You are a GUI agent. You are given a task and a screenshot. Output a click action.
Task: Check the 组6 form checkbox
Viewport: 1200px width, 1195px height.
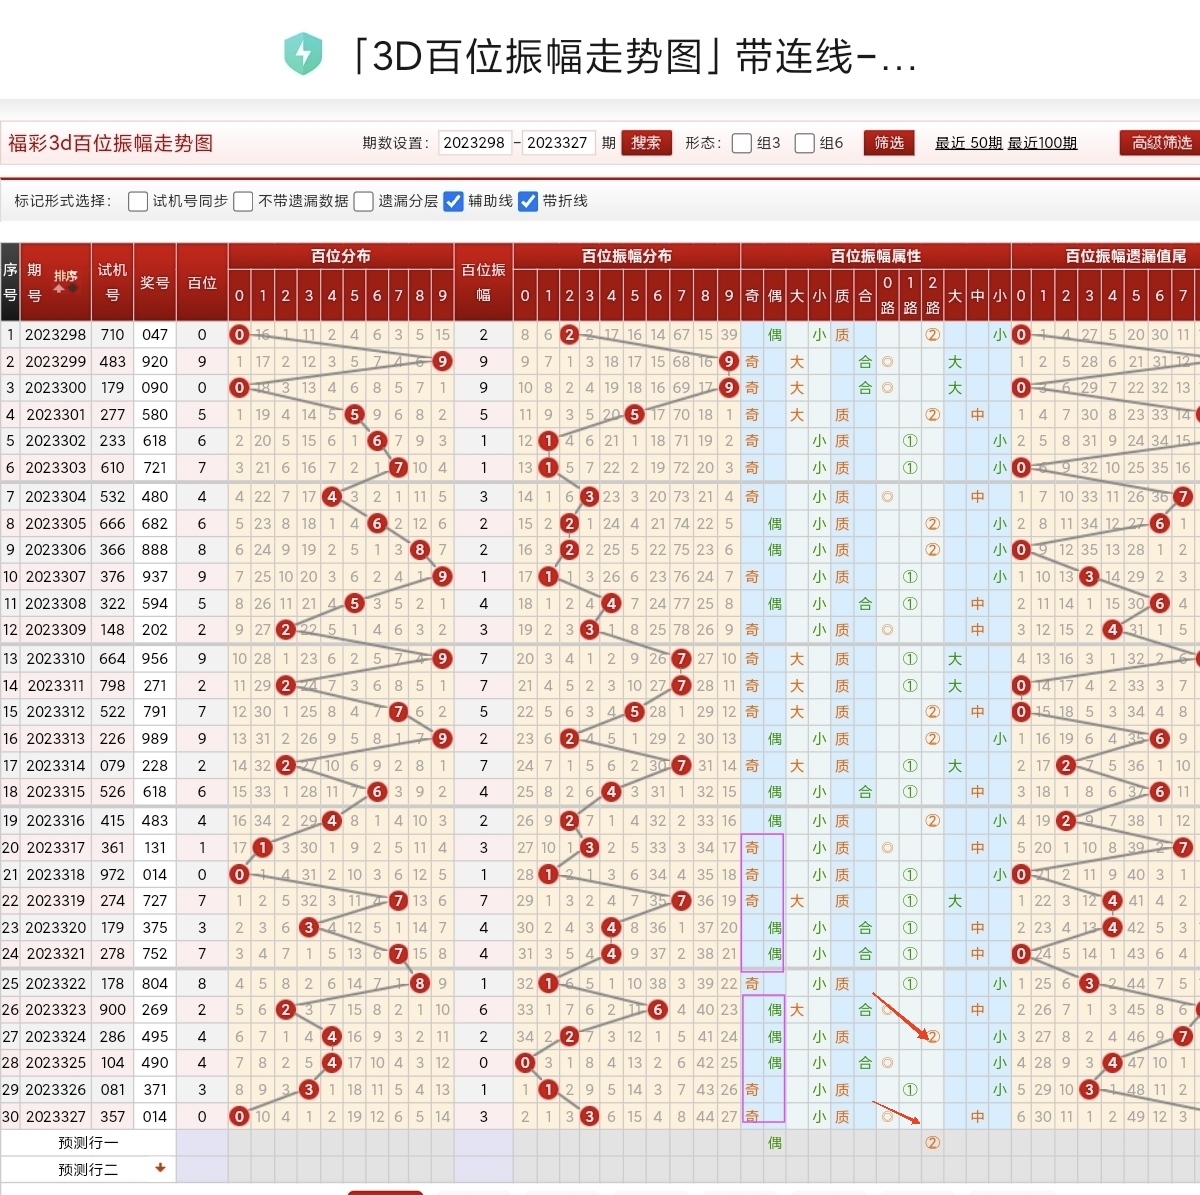(804, 142)
